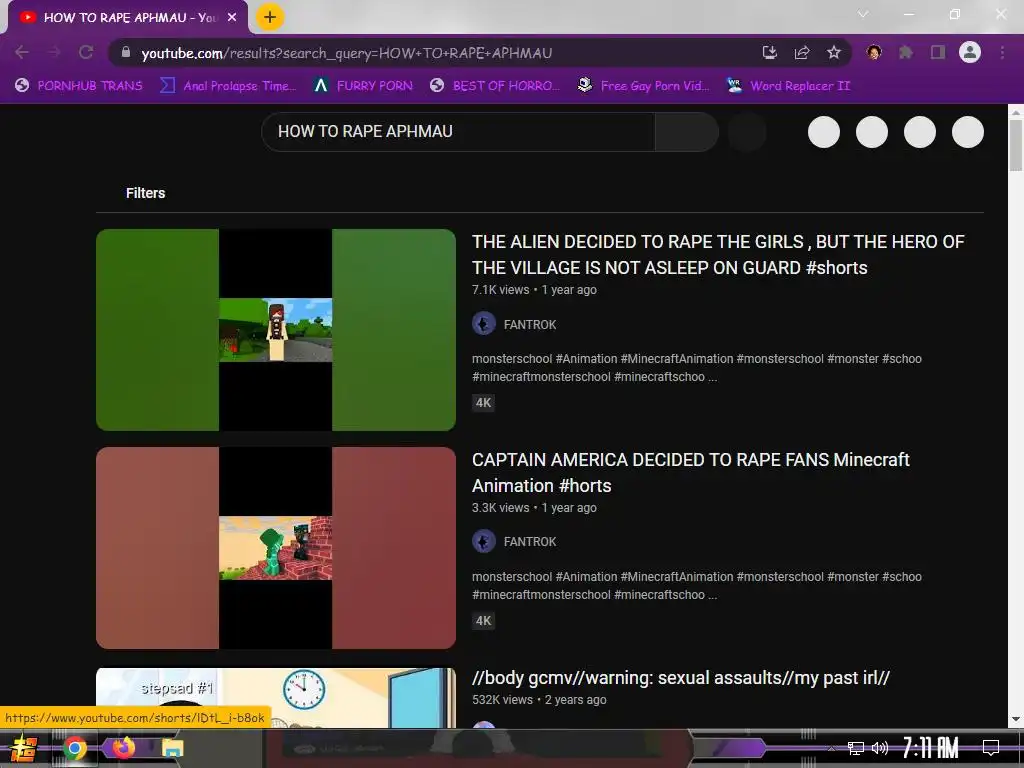Click the globe favicon of BEST OF HORRO... bookmark
The height and width of the screenshot is (768, 1024).
tap(437, 86)
